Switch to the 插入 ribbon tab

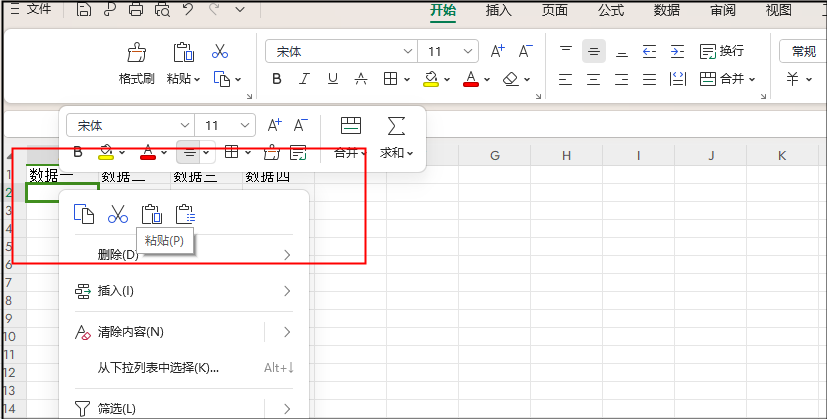click(498, 10)
